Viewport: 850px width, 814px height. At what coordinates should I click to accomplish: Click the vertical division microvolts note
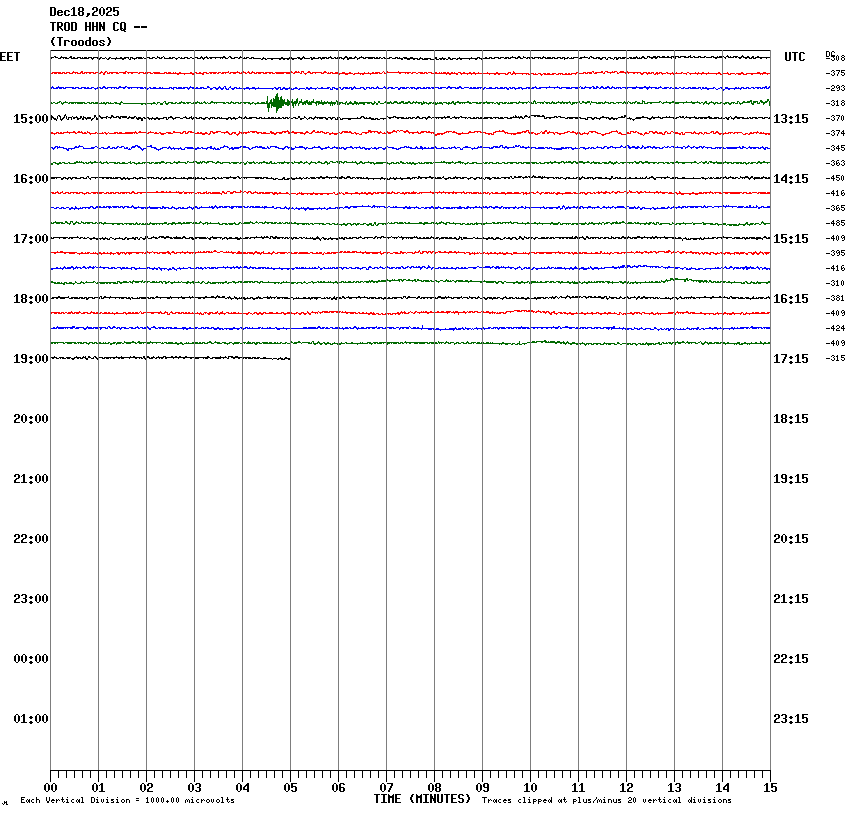(x=127, y=801)
